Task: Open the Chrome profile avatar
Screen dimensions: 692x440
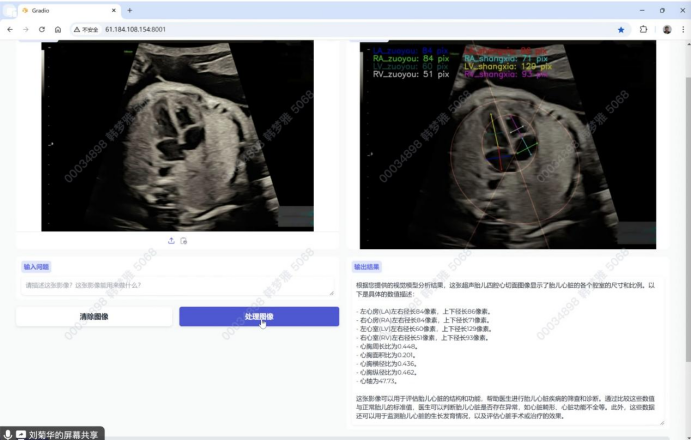Action: pyautogui.click(x=666, y=30)
